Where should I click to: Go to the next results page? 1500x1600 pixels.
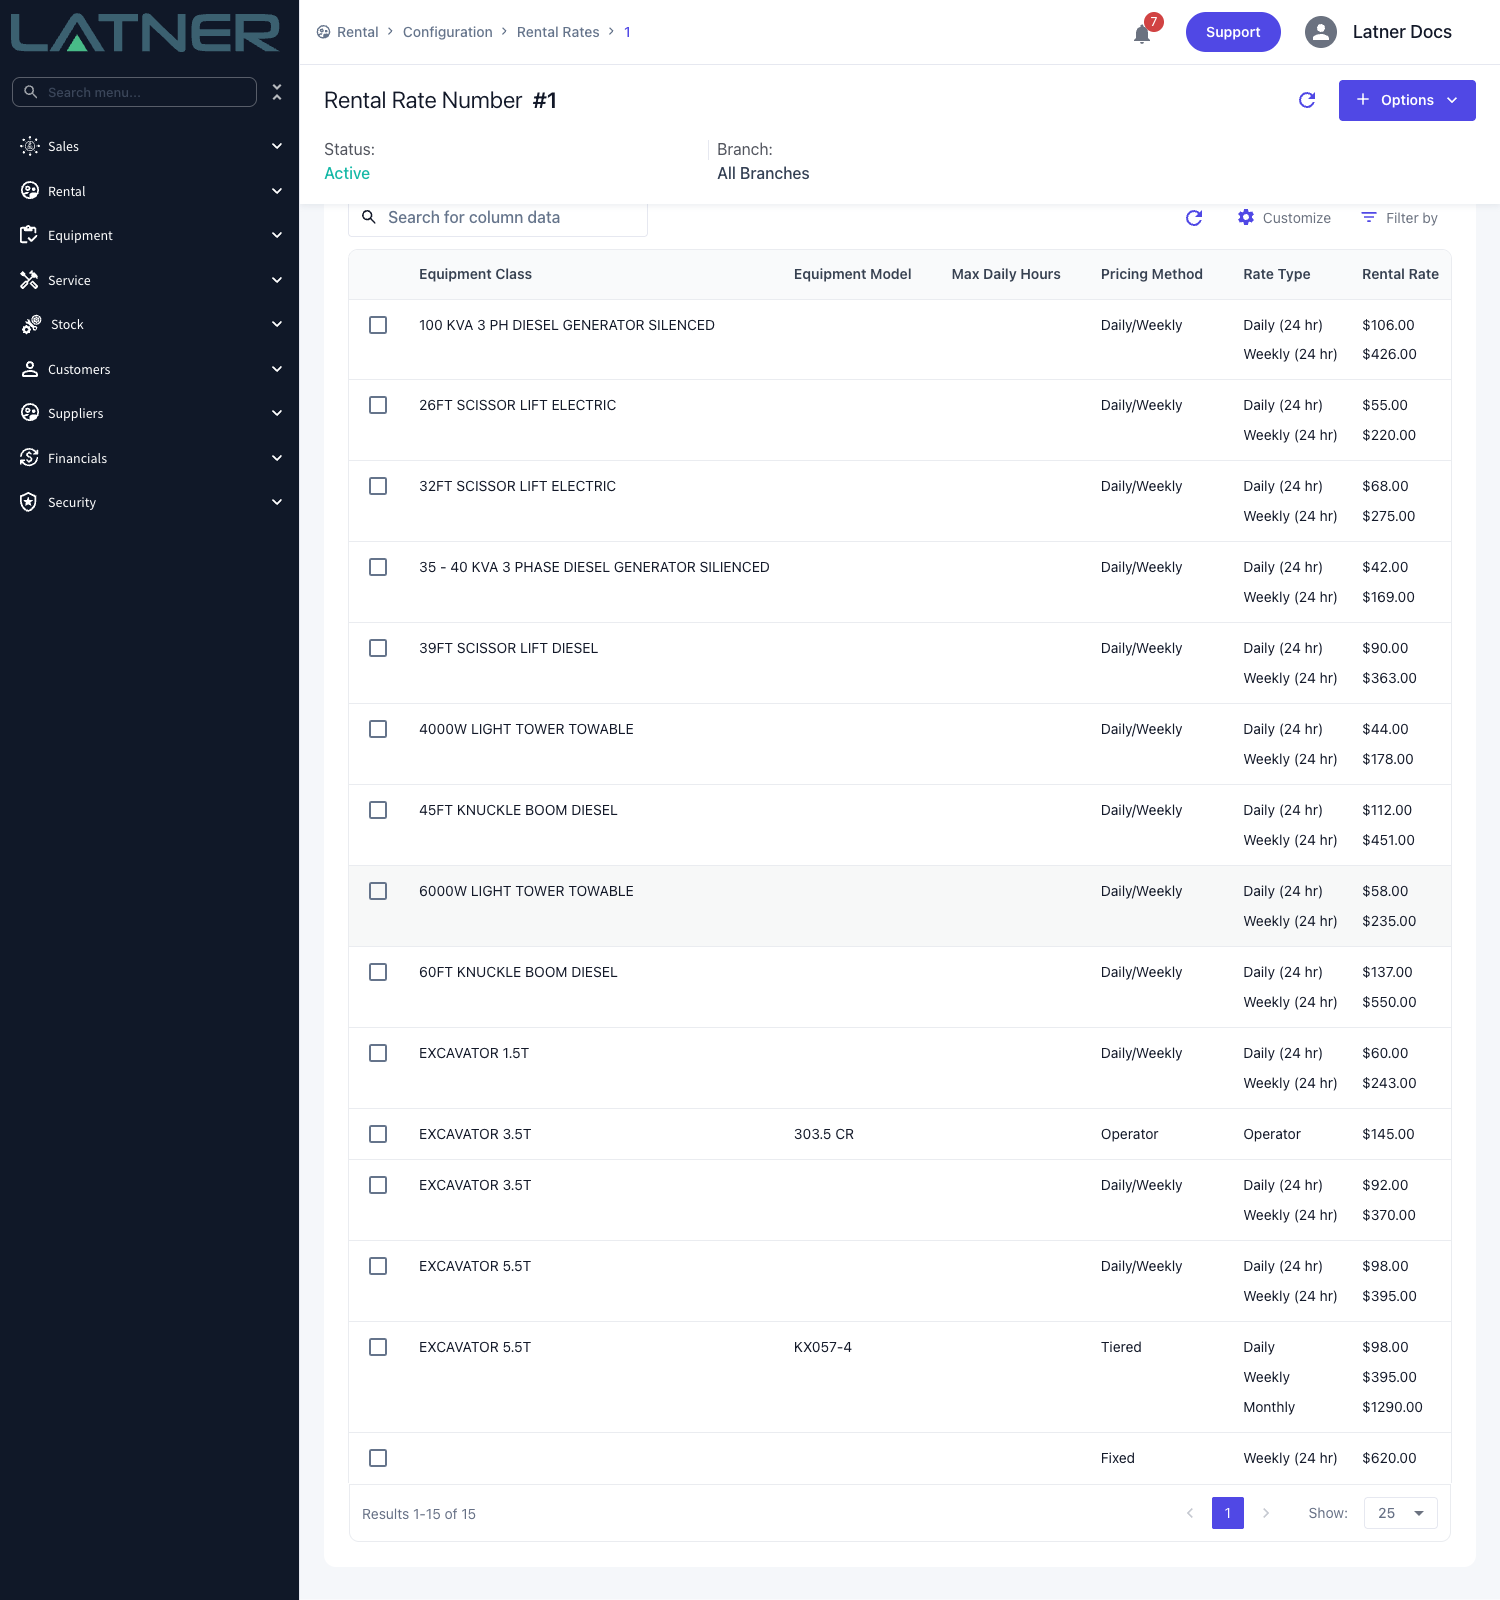pyautogui.click(x=1266, y=1513)
